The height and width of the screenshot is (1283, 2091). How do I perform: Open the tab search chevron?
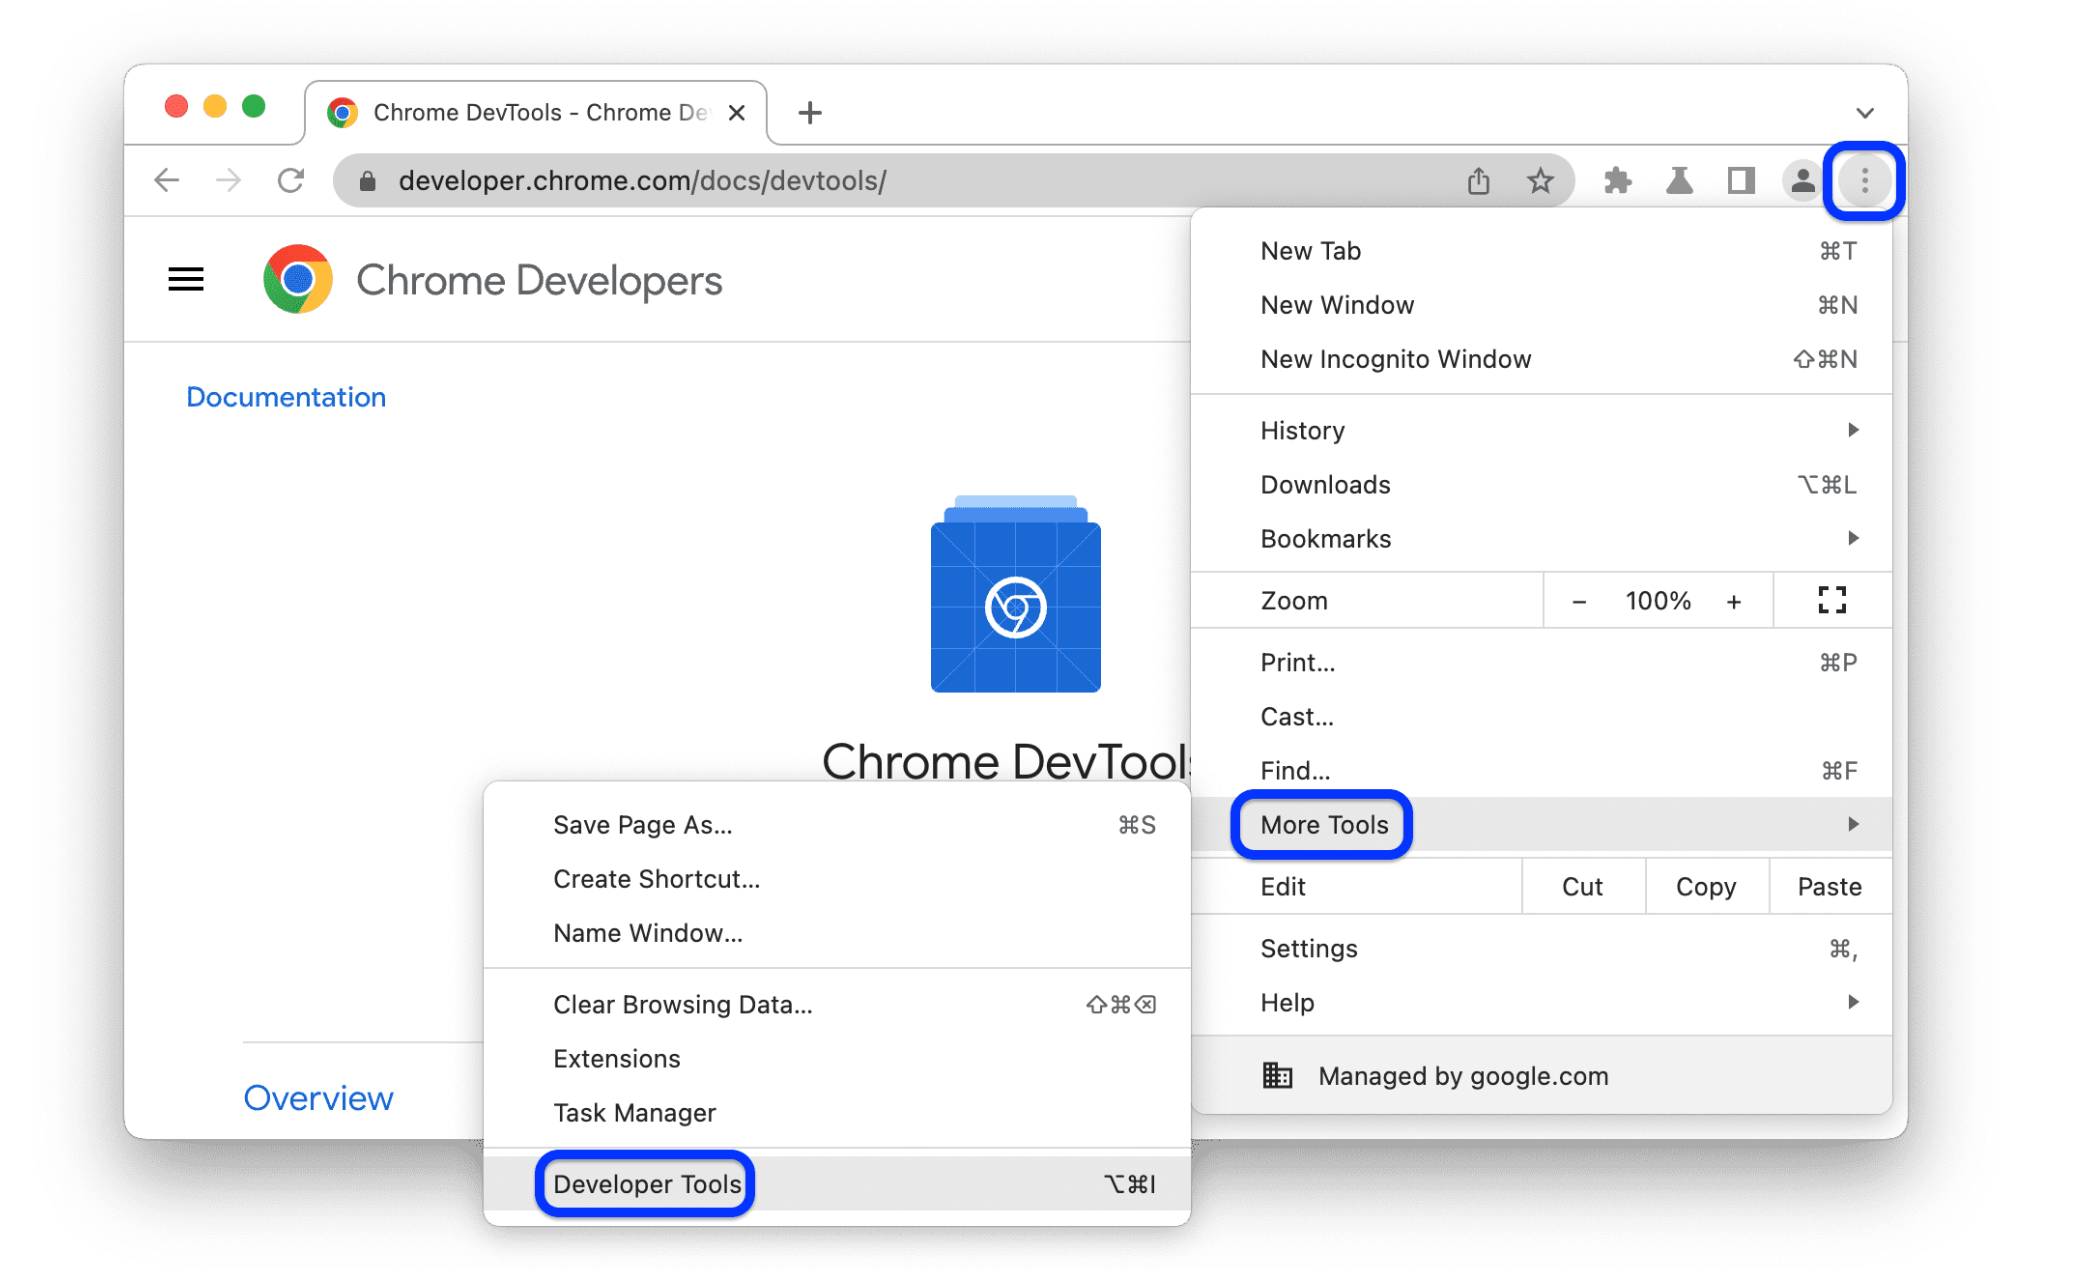coord(1864,113)
